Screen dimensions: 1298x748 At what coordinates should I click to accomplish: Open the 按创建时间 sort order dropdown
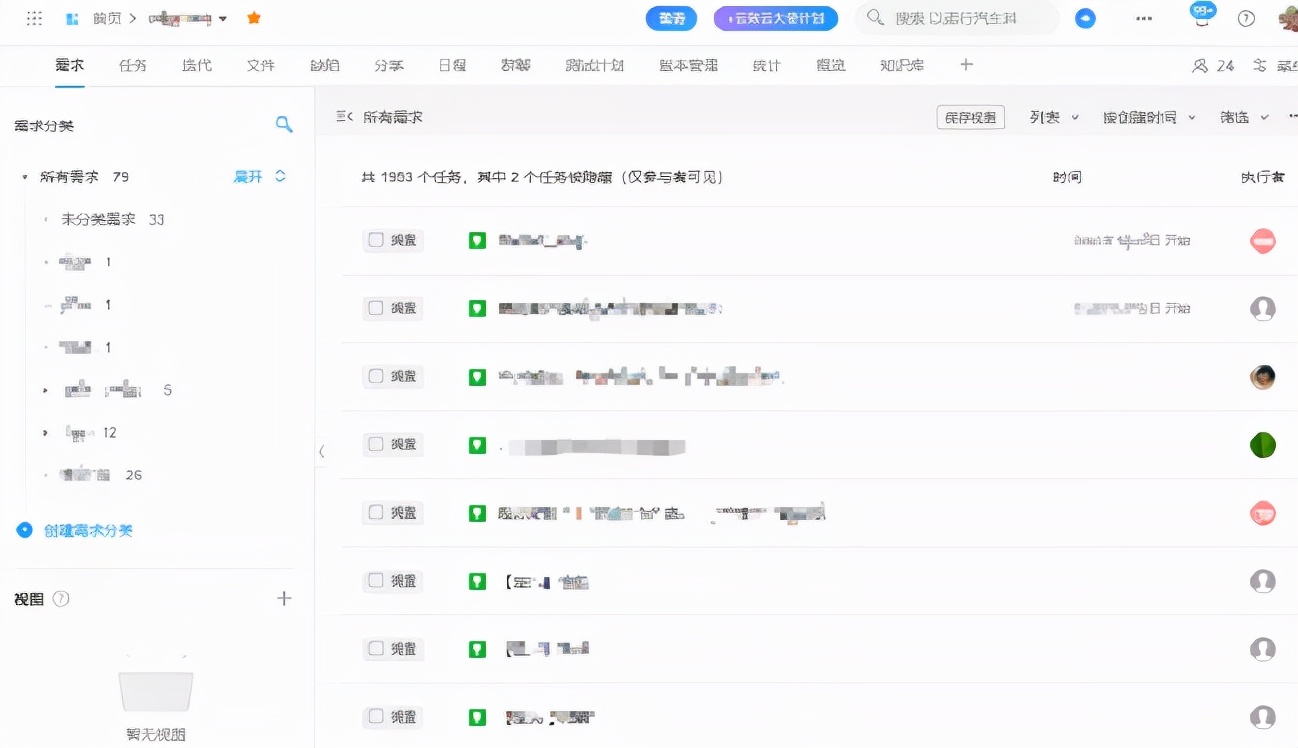point(1148,116)
